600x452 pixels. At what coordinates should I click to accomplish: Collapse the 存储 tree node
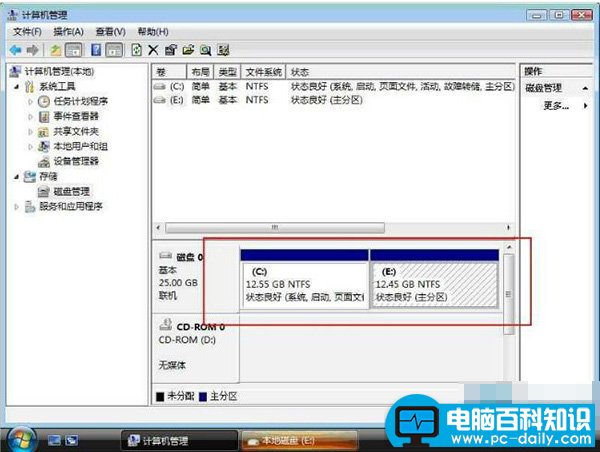16,176
